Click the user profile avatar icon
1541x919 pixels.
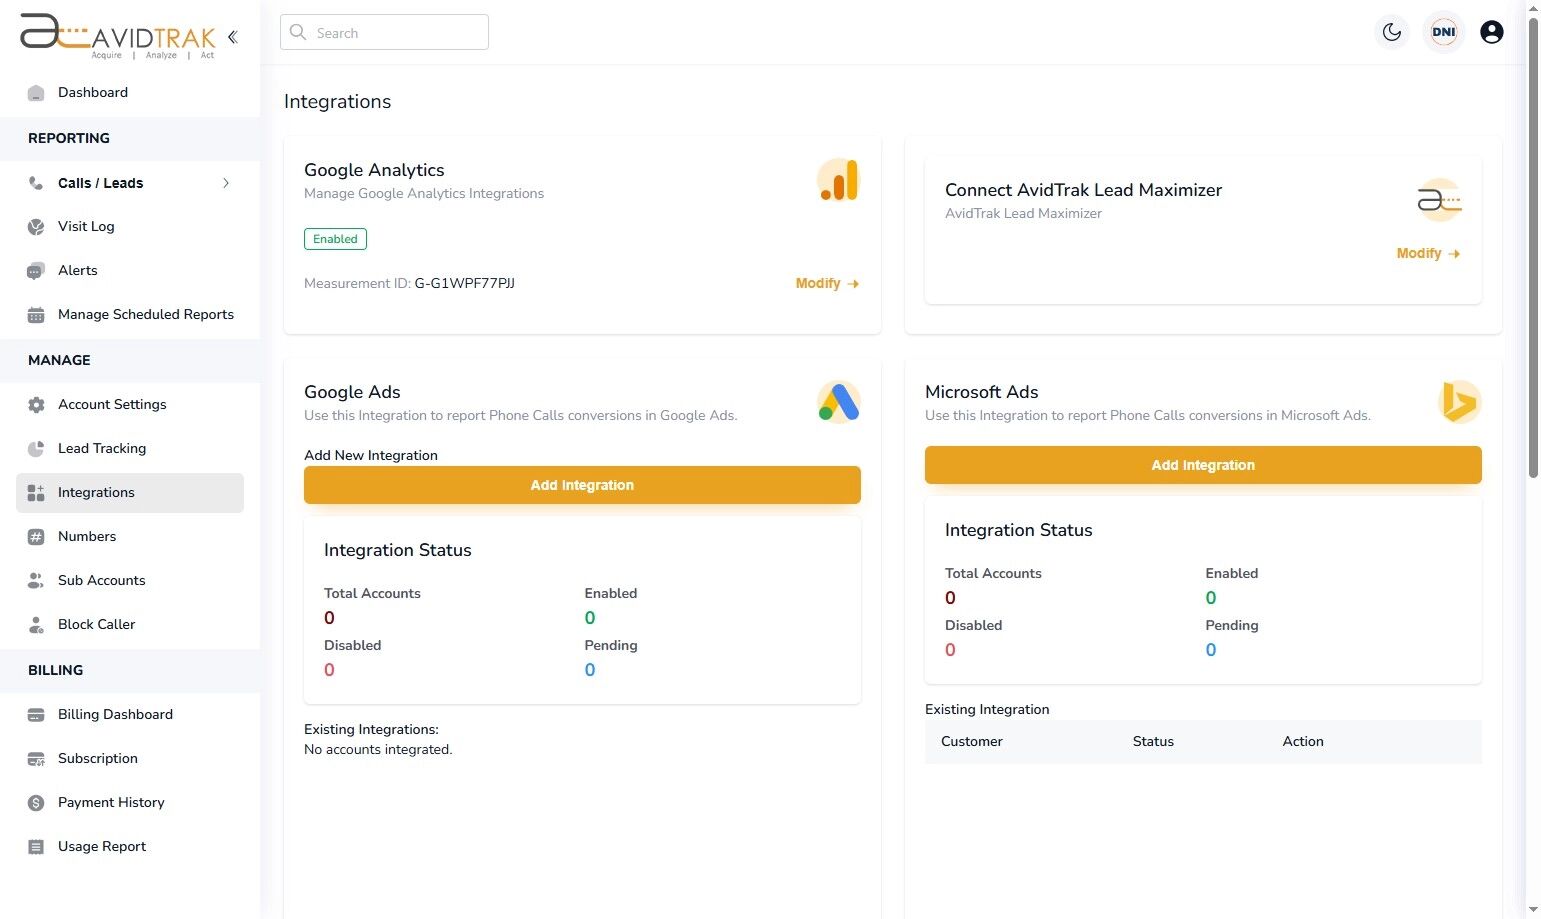pyautogui.click(x=1491, y=31)
